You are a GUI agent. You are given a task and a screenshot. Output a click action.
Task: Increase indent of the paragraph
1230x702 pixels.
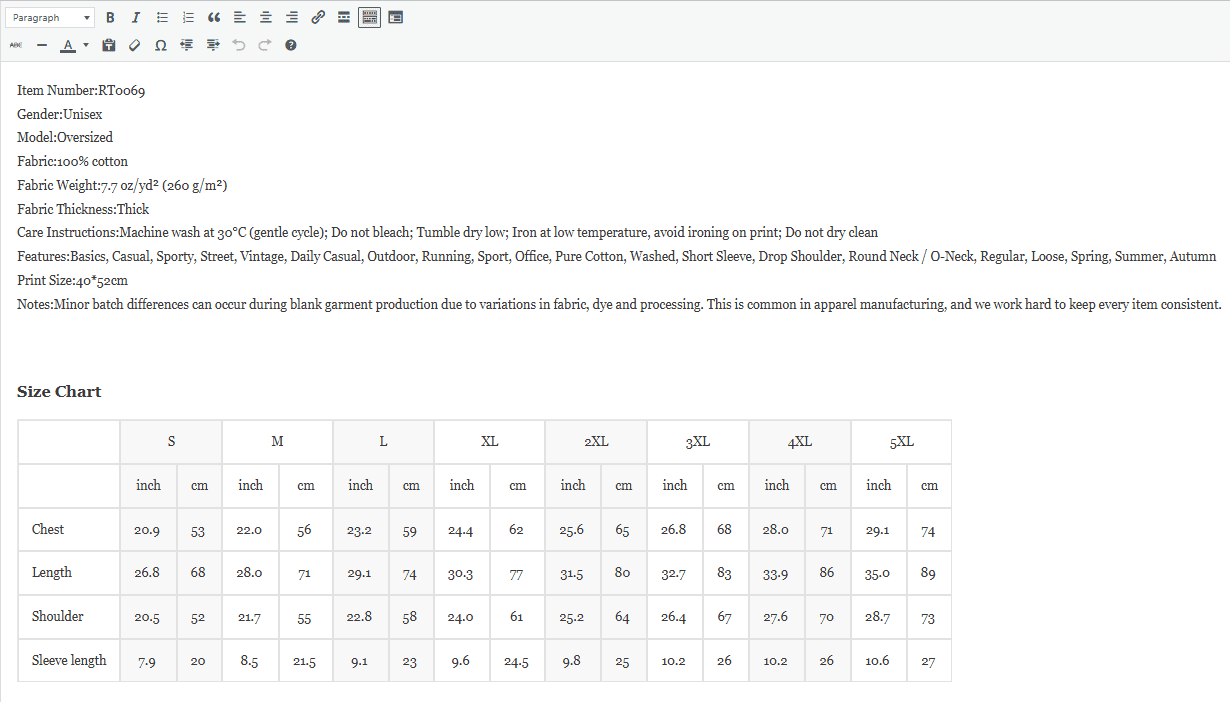pyautogui.click(x=213, y=45)
